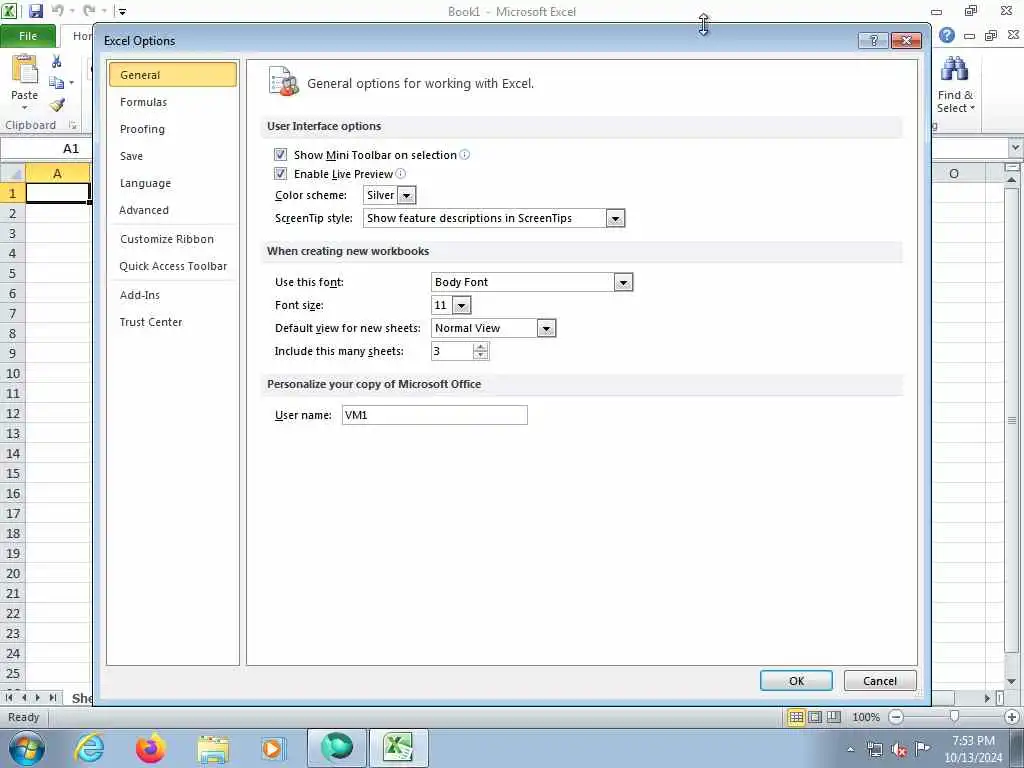Click the first sheet navigation arrow
1024x768 pixels.
tap(9, 697)
